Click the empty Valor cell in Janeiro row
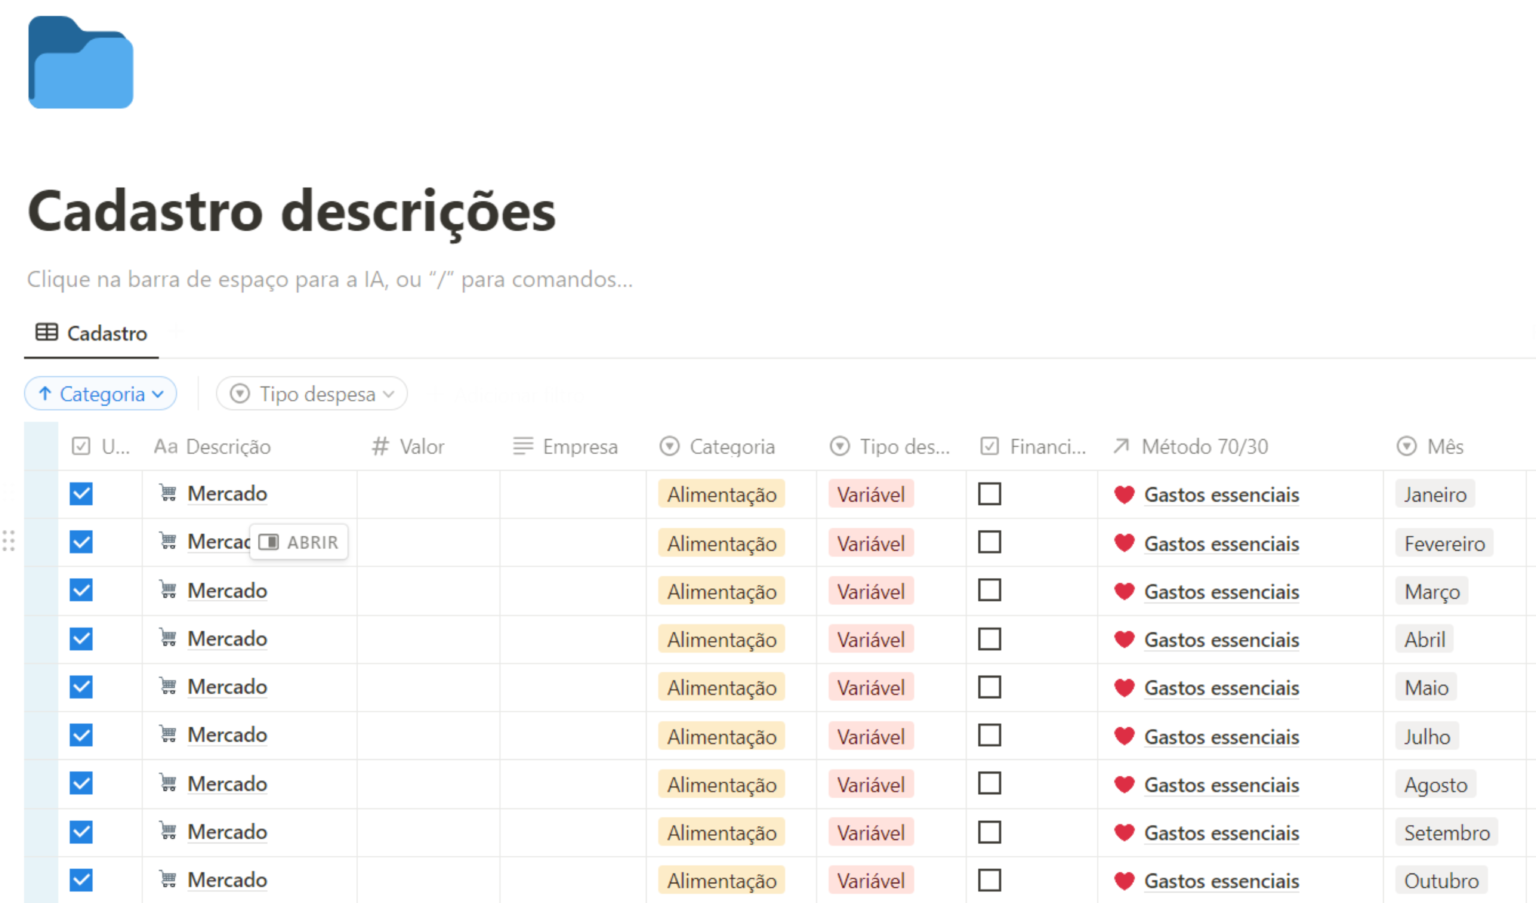This screenshot has height=903, width=1536. pyautogui.click(x=428, y=494)
